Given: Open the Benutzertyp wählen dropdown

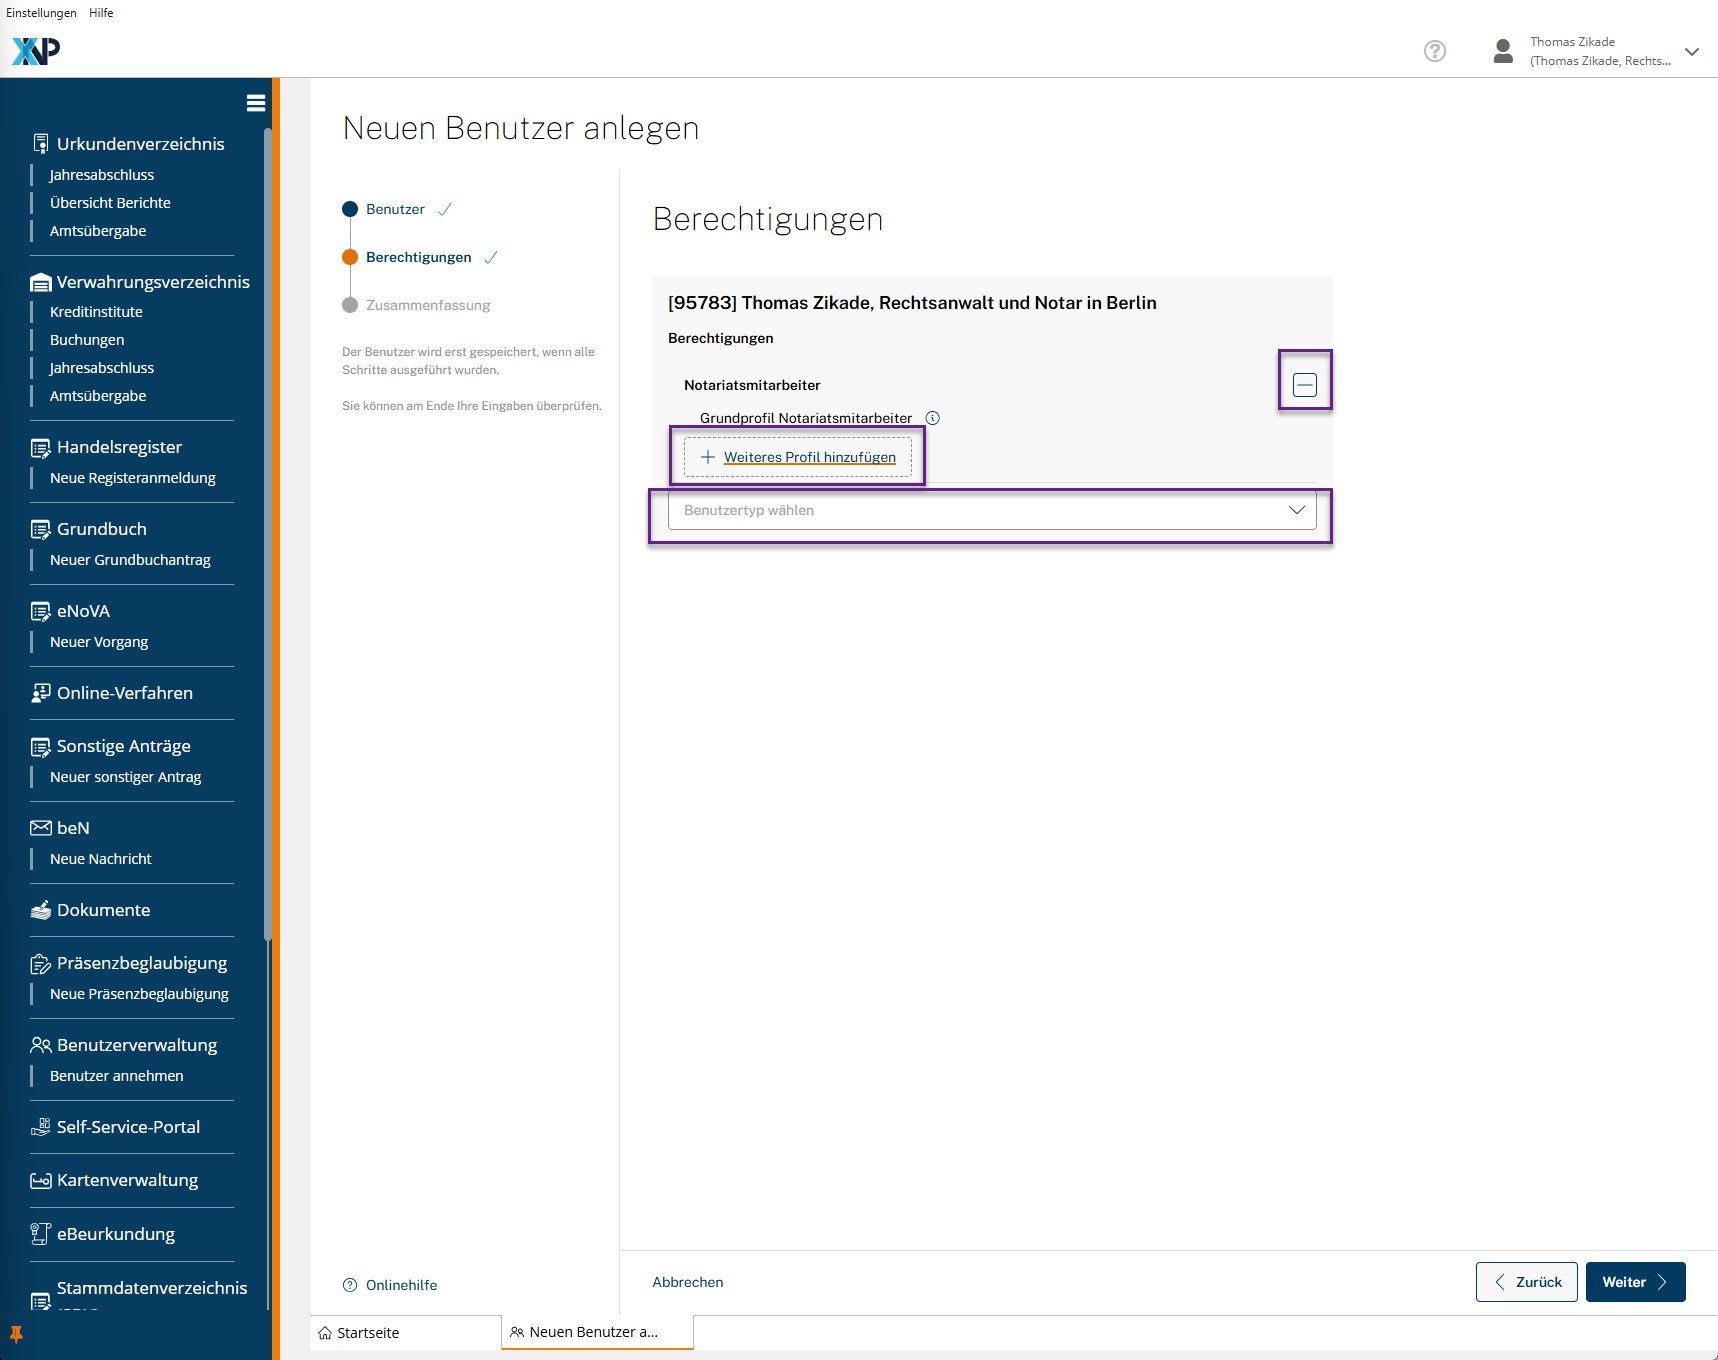Looking at the screenshot, I should coord(991,510).
